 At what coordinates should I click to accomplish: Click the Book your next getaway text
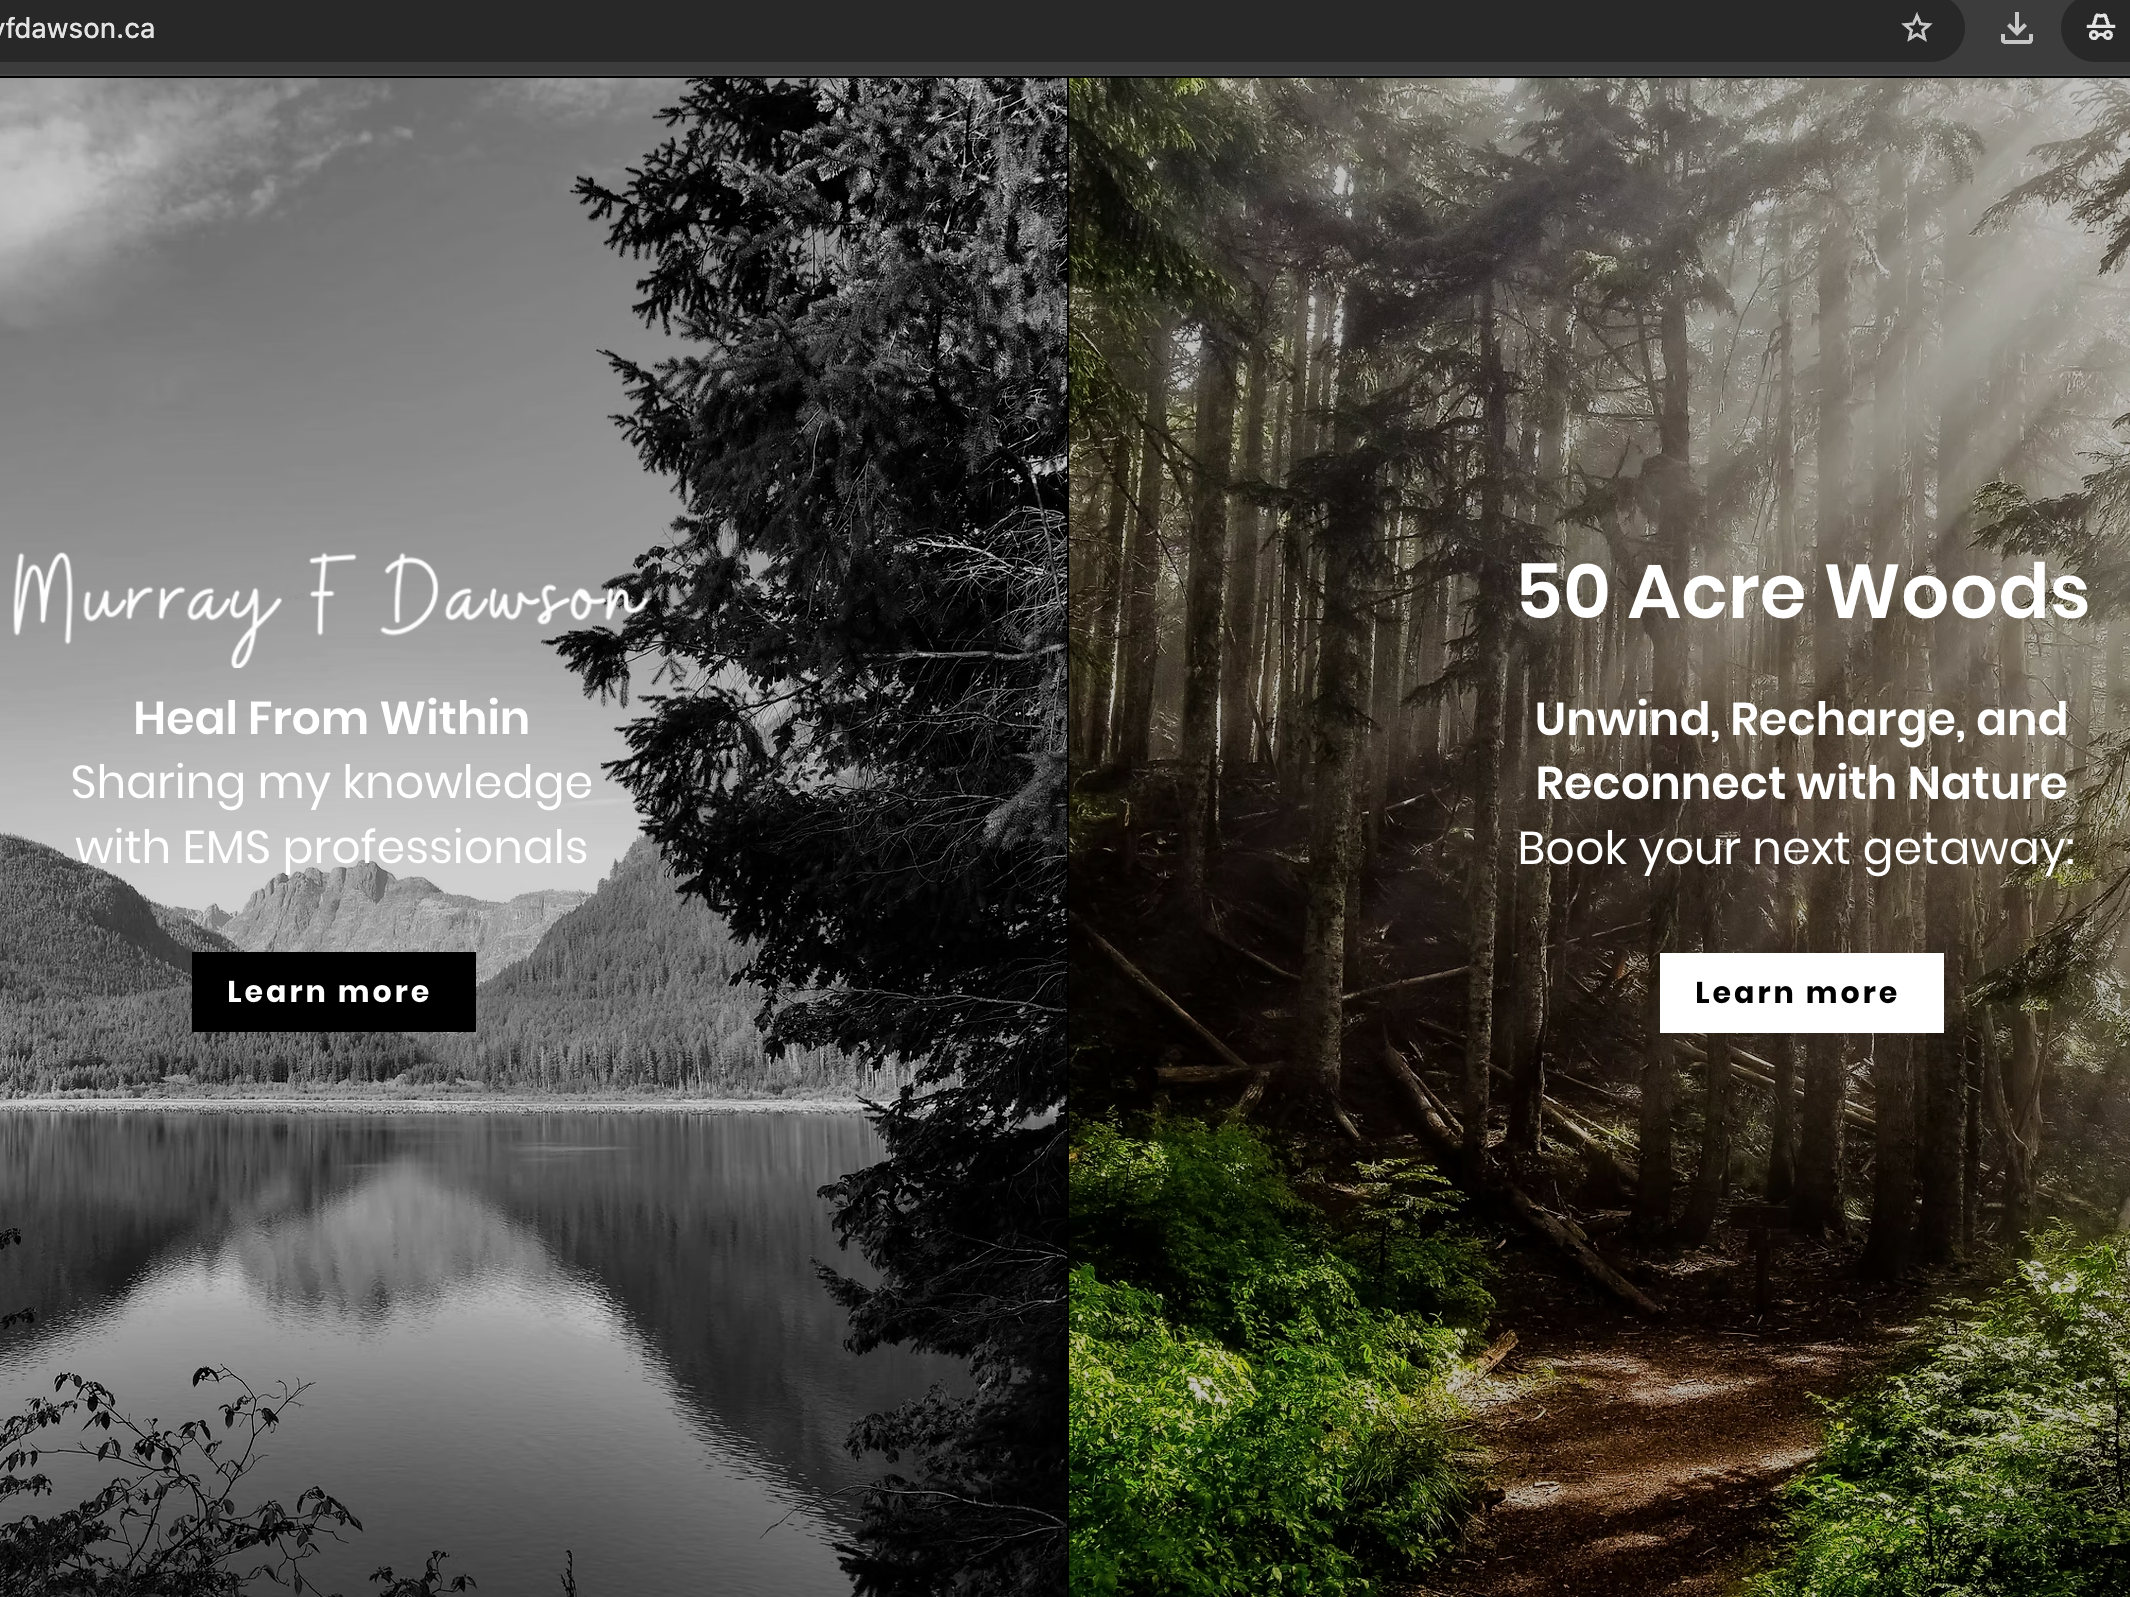tap(1796, 849)
